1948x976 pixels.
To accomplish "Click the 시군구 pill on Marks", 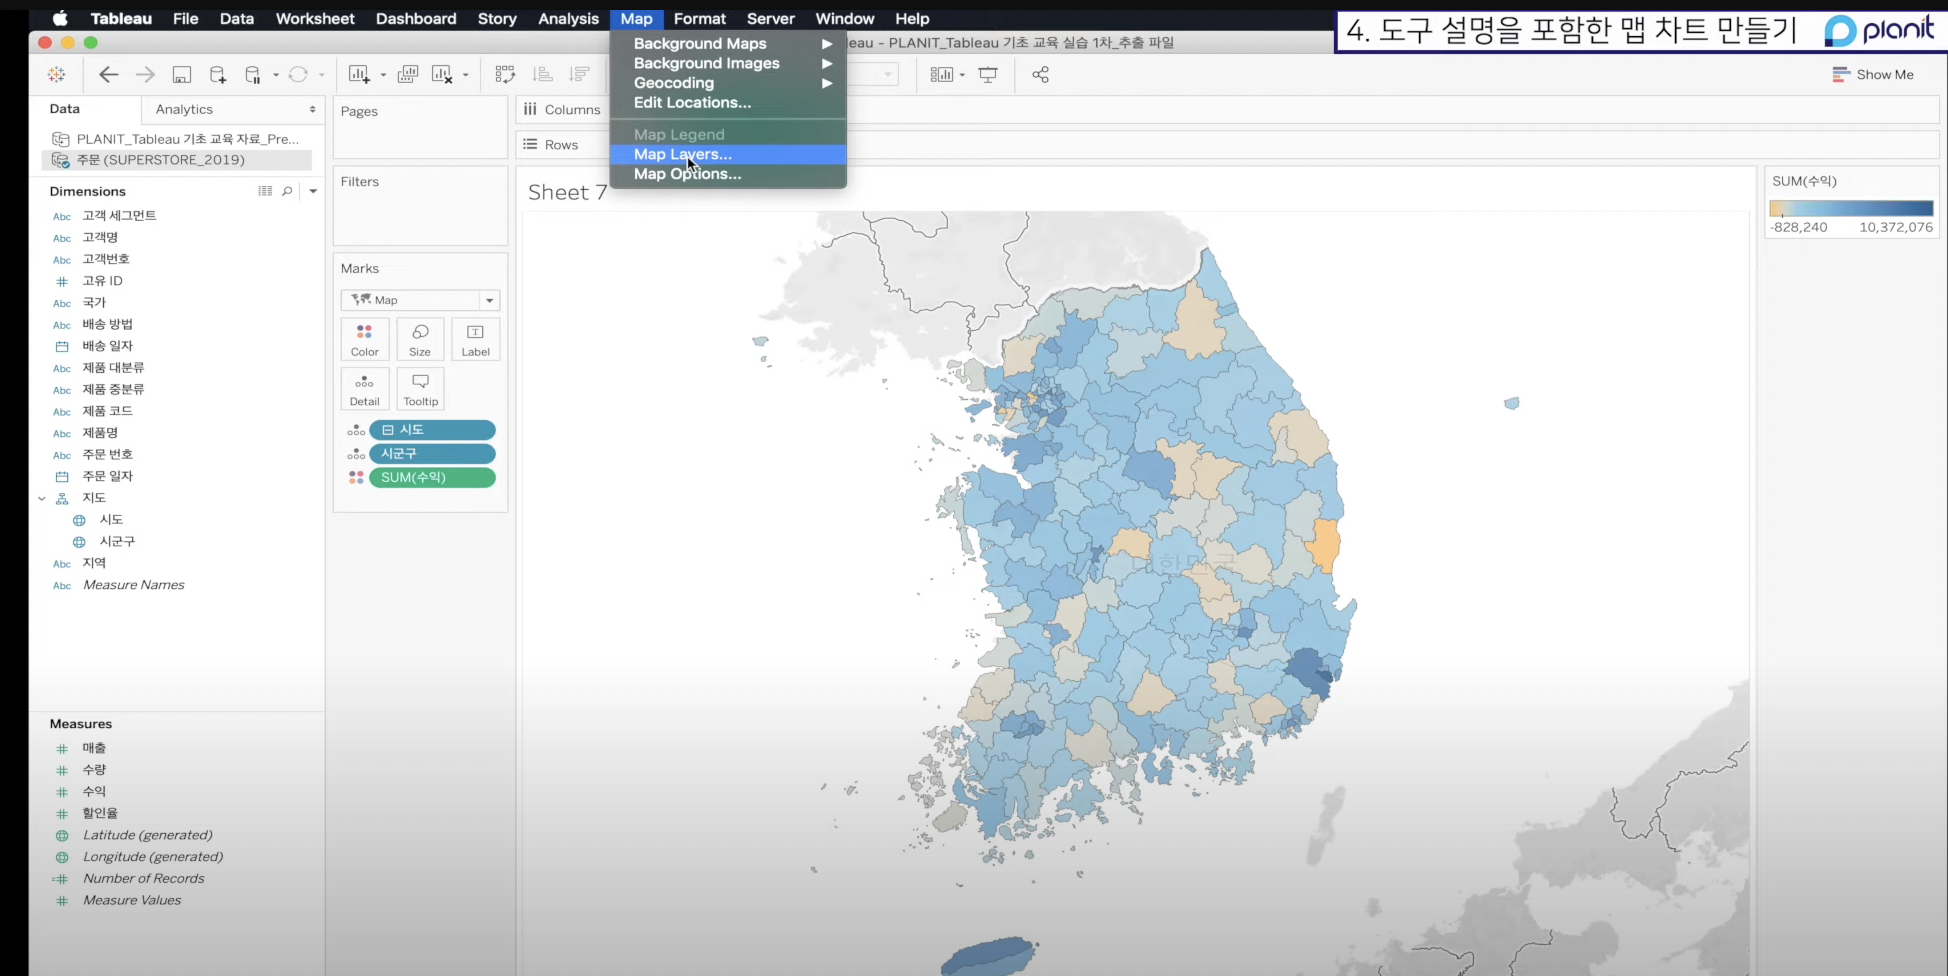I will coord(432,454).
